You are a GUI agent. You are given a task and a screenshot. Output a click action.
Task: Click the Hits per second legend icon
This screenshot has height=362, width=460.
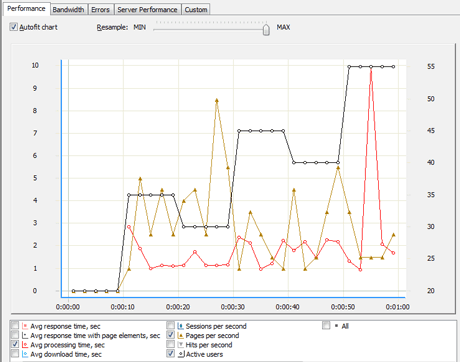[180, 345]
